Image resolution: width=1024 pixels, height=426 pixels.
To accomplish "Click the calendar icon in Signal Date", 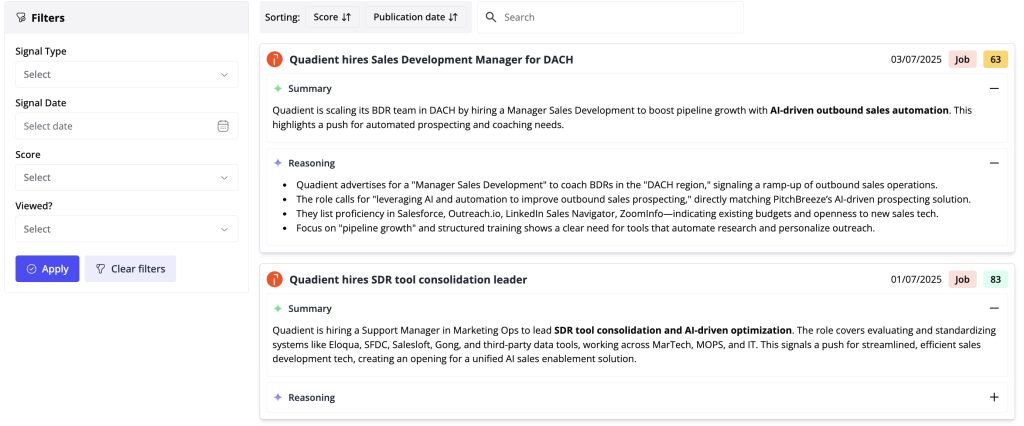I will 223,126.
